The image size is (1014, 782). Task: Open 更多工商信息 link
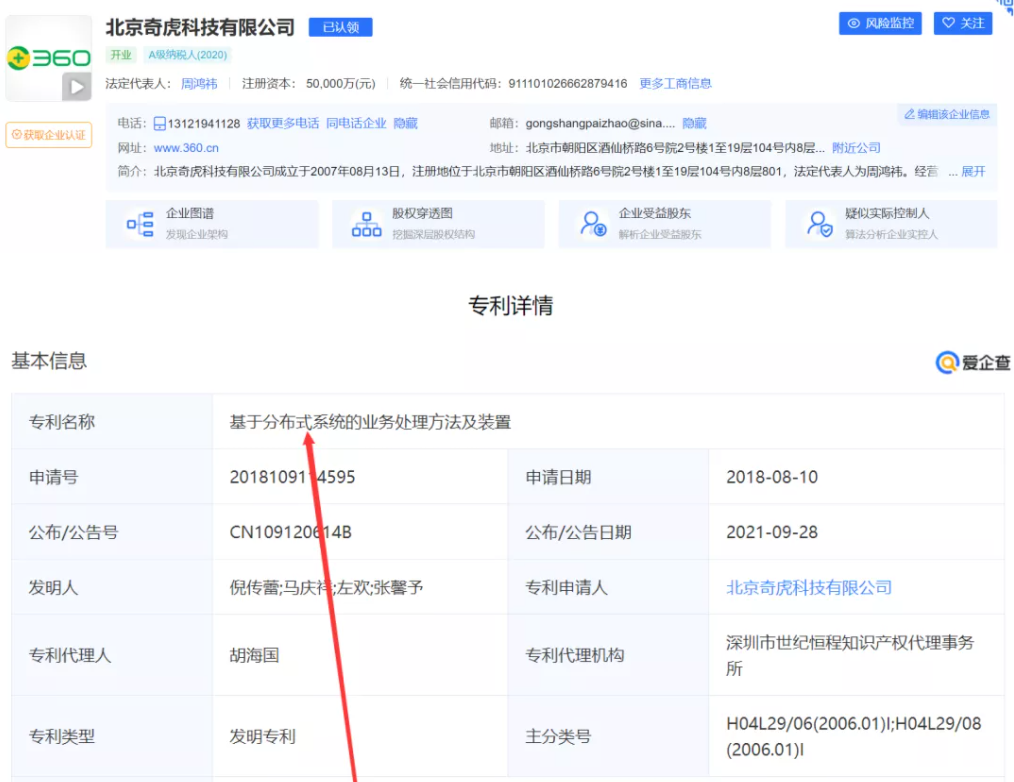(x=675, y=83)
